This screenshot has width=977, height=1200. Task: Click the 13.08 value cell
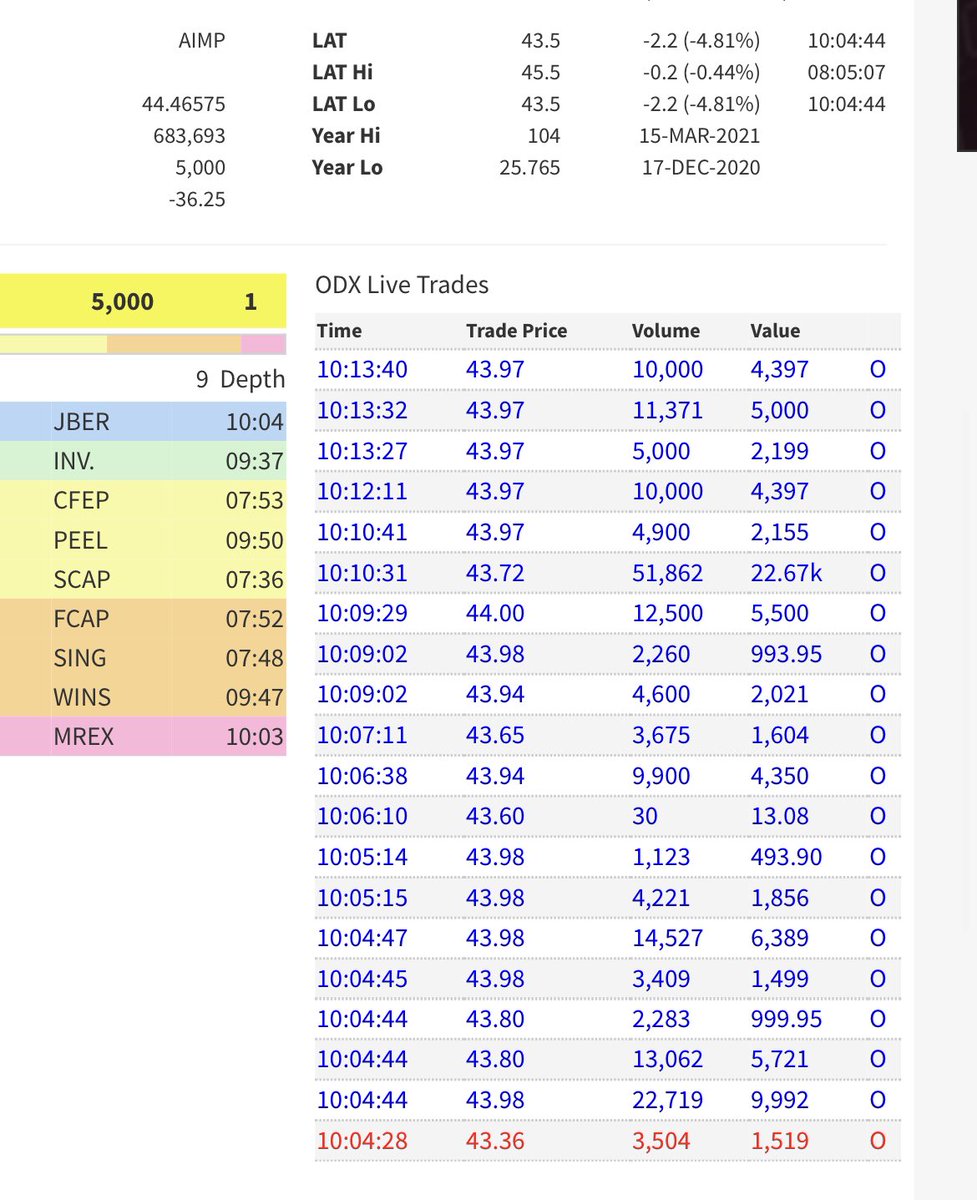(780, 816)
